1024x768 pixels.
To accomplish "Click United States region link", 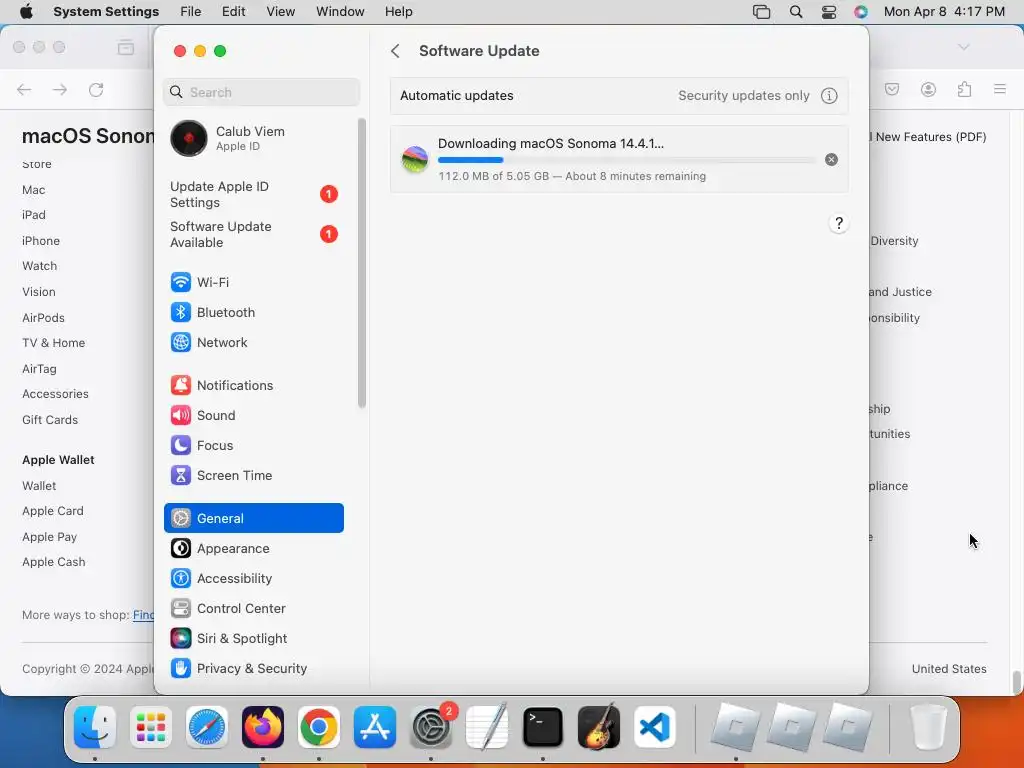I will coord(949,669).
